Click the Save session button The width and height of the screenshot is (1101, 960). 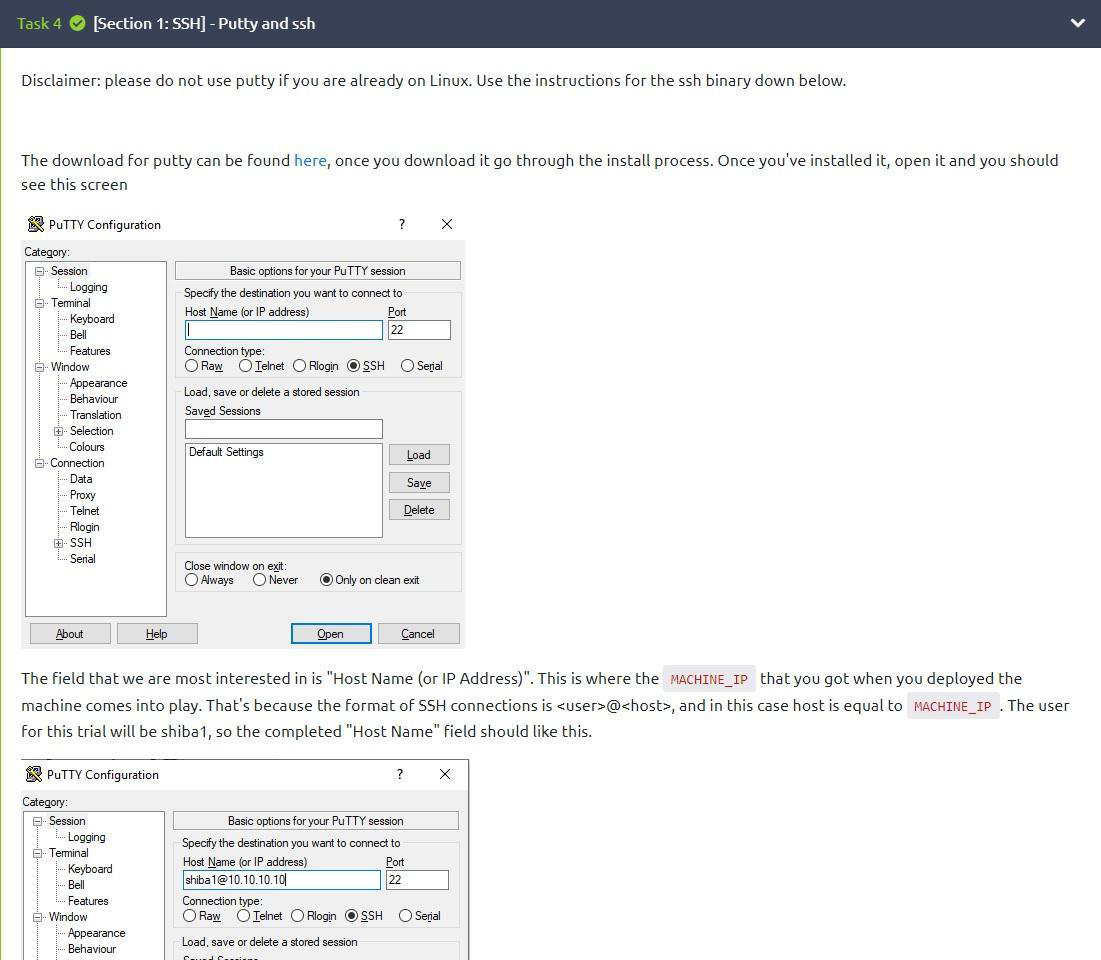tap(419, 483)
